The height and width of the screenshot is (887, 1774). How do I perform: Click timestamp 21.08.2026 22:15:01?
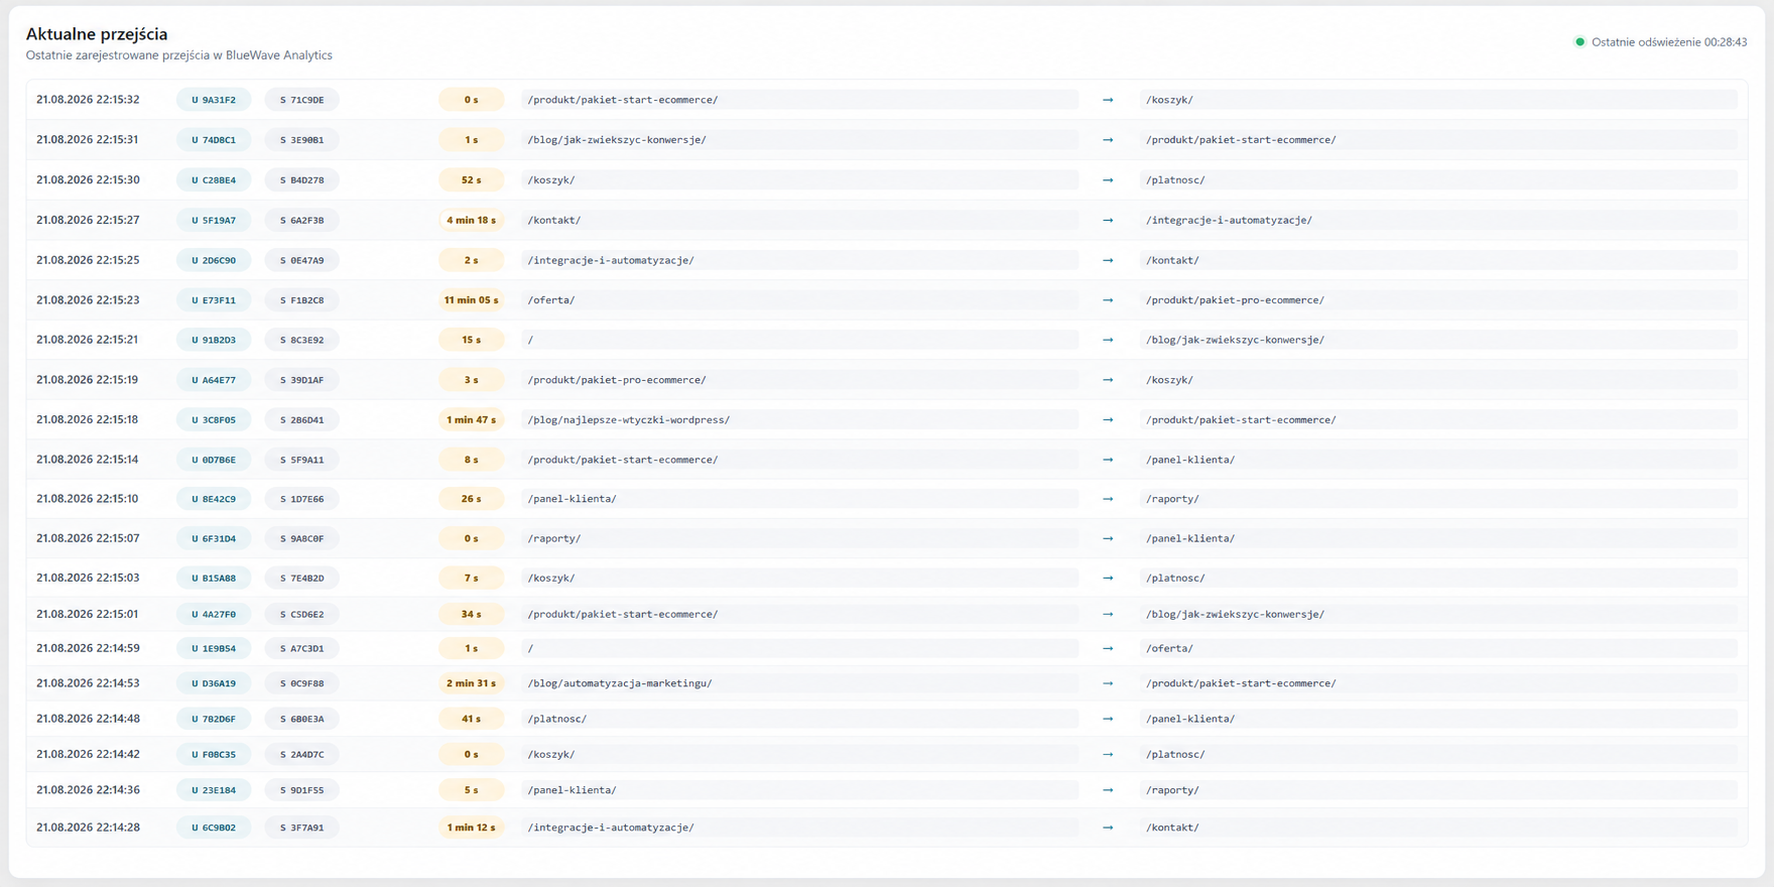click(88, 614)
